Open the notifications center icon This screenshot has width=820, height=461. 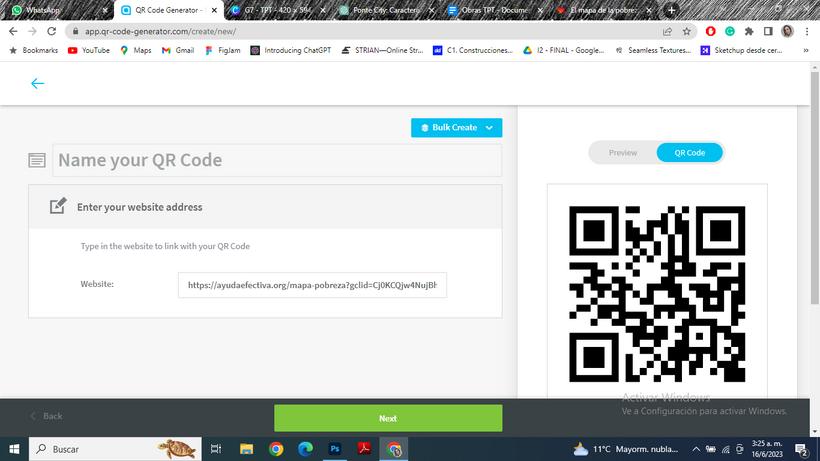point(801,449)
